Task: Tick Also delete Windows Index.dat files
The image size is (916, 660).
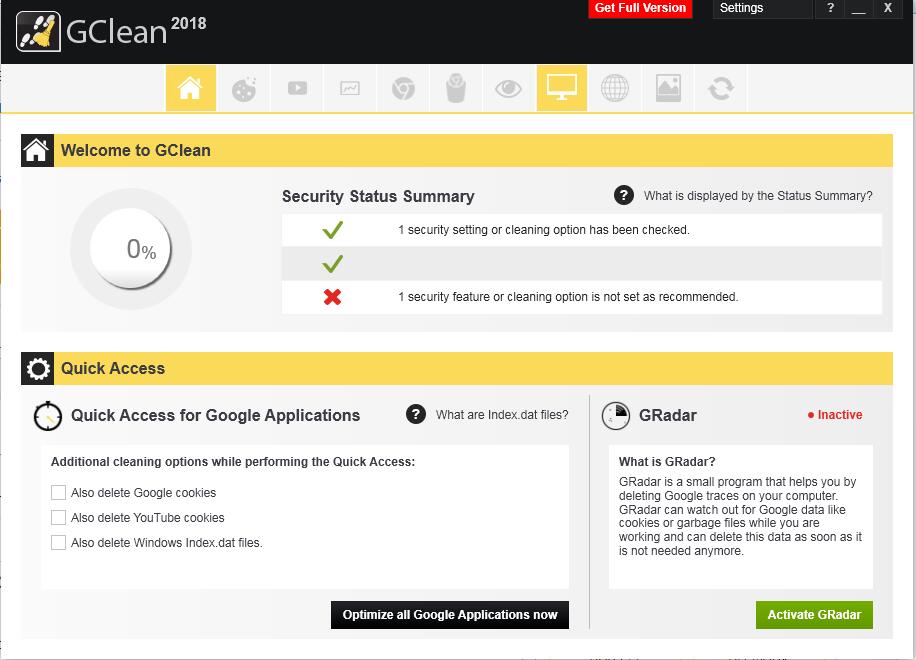Action: click(59, 543)
